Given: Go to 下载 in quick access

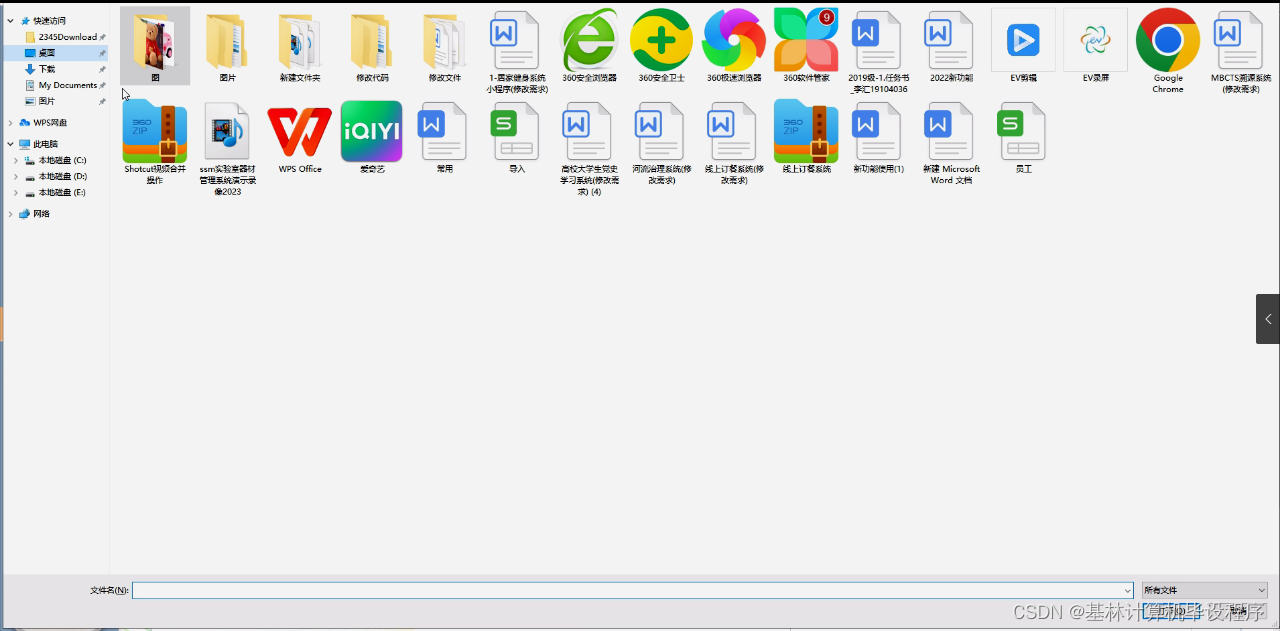Looking at the screenshot, I should 47,69.
